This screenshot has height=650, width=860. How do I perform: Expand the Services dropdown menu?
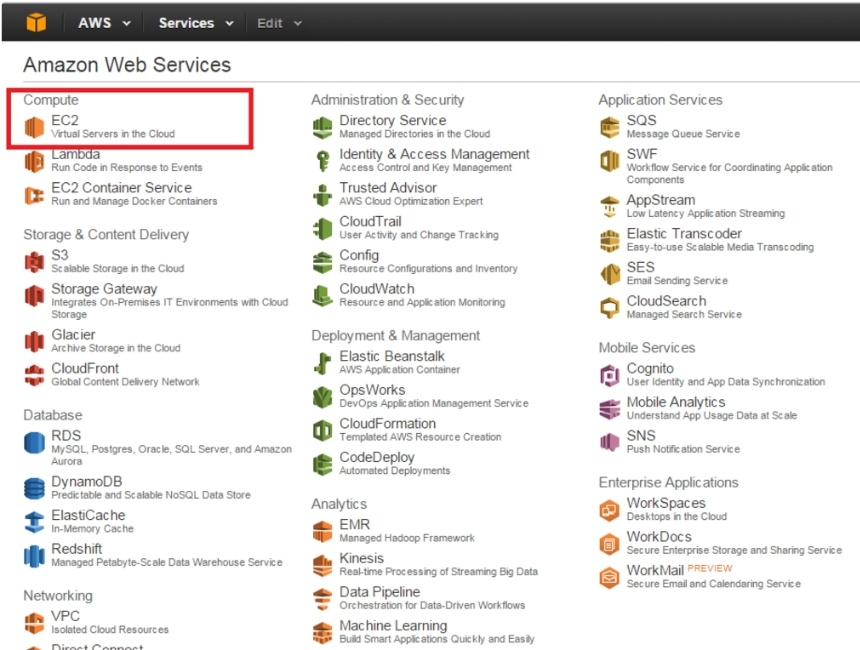tap(196, 23)
